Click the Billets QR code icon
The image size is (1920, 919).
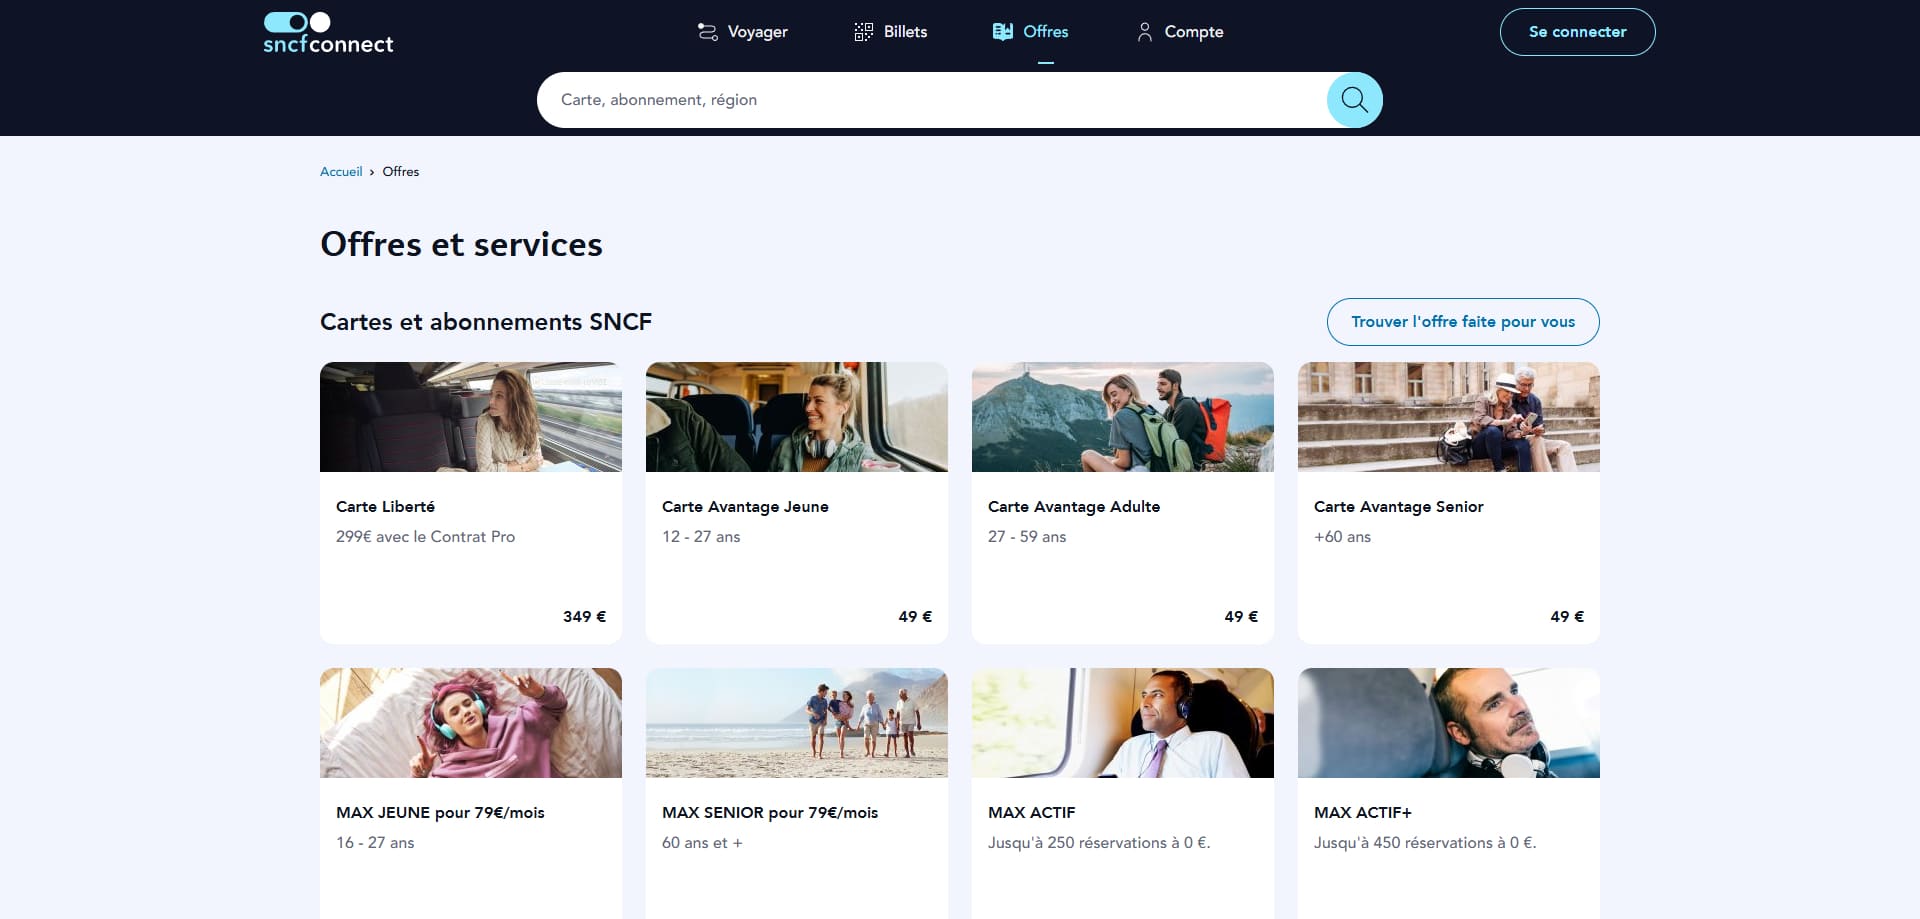point(864,32)
